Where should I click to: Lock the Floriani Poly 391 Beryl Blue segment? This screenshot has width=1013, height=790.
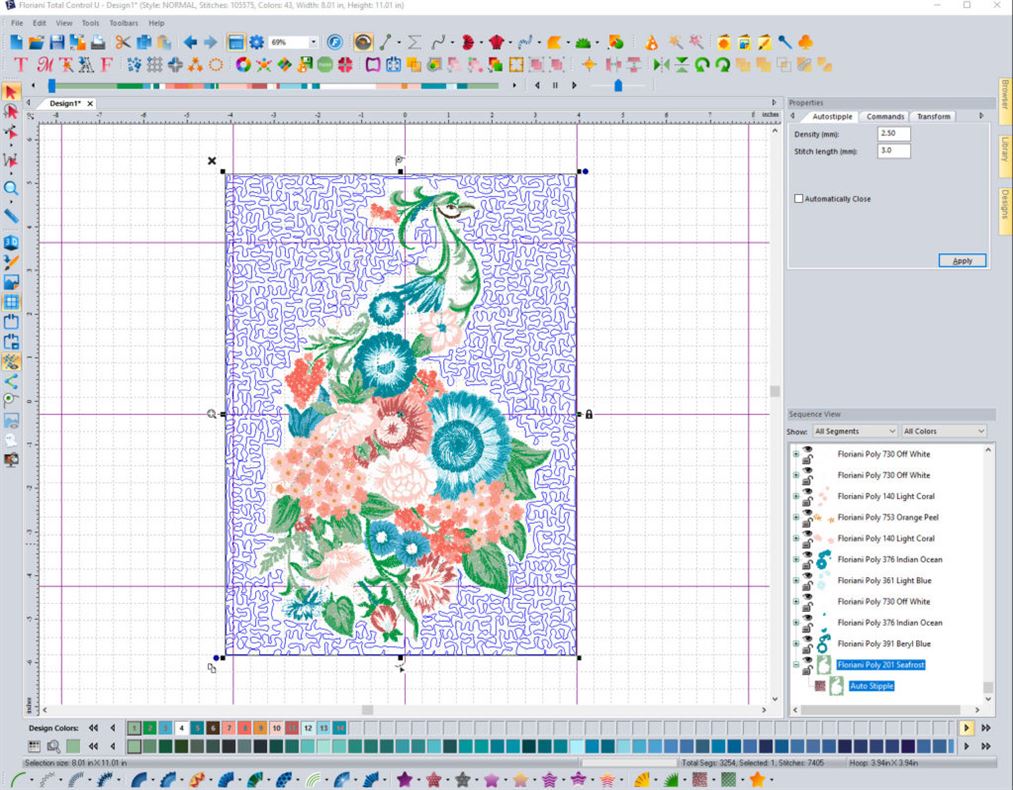click(808, 648)
